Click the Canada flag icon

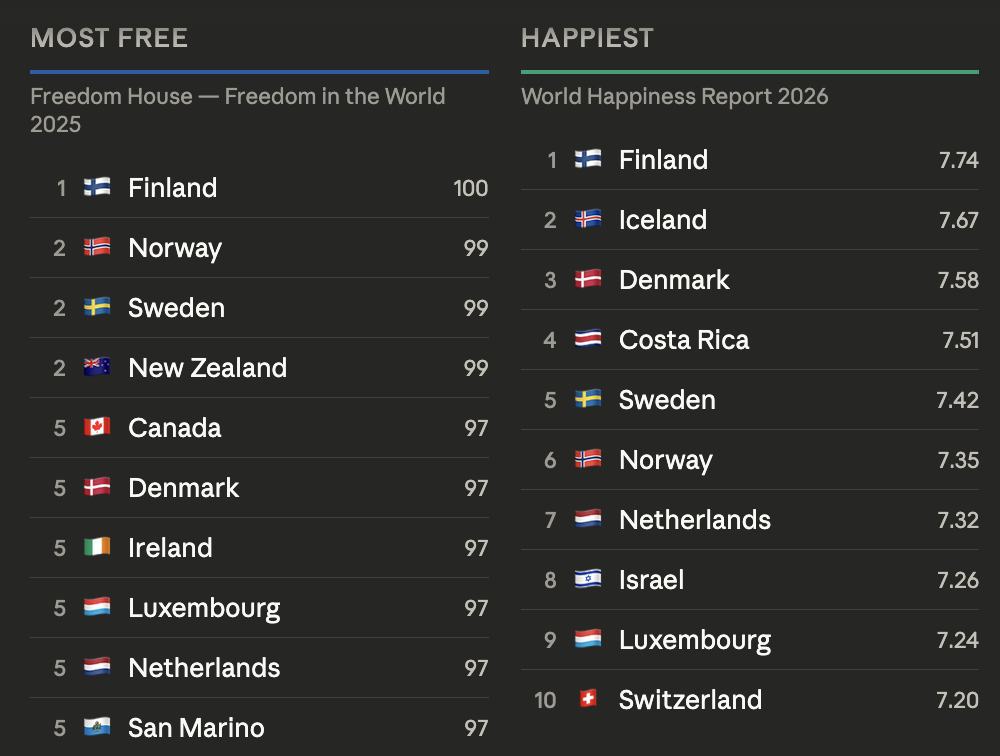click(x=97, y=427)
